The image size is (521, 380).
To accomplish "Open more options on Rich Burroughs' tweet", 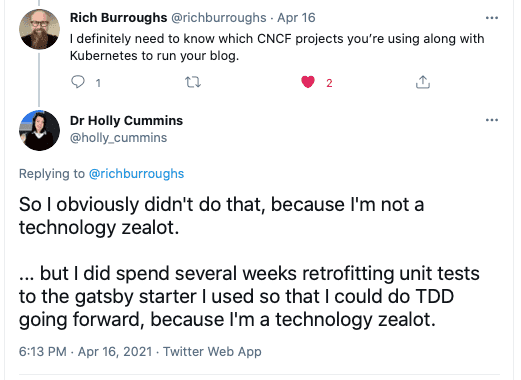I will (492, 18).
